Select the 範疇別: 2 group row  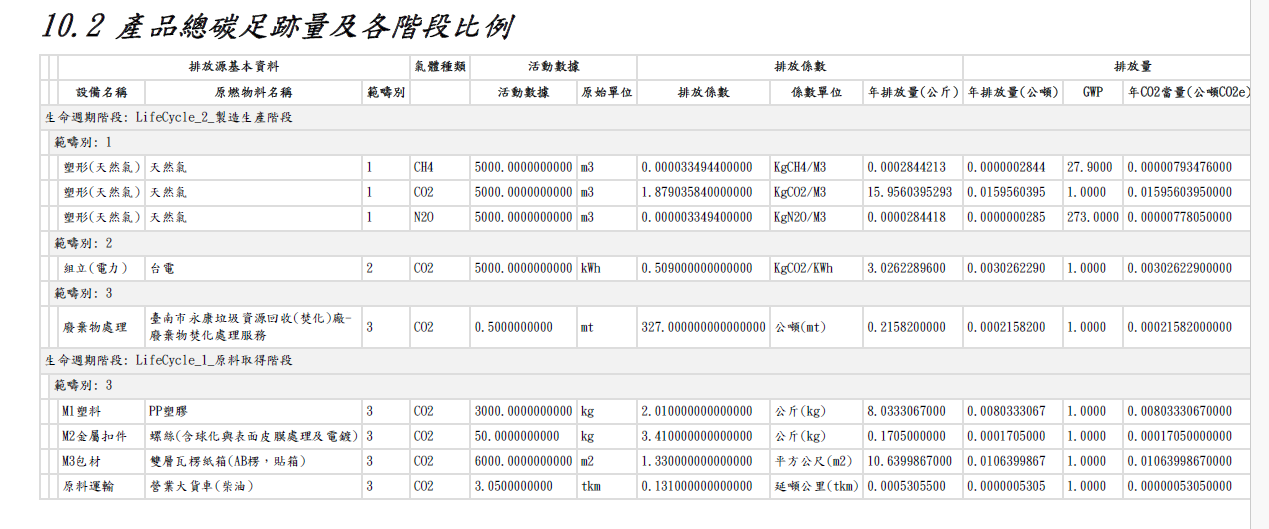coord(650,243)
